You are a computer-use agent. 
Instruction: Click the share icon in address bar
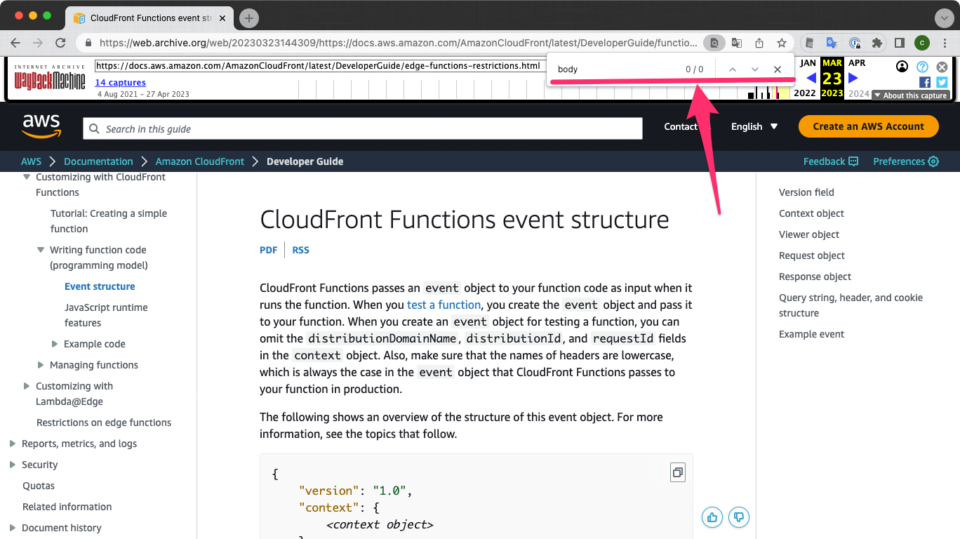(759, 43)
